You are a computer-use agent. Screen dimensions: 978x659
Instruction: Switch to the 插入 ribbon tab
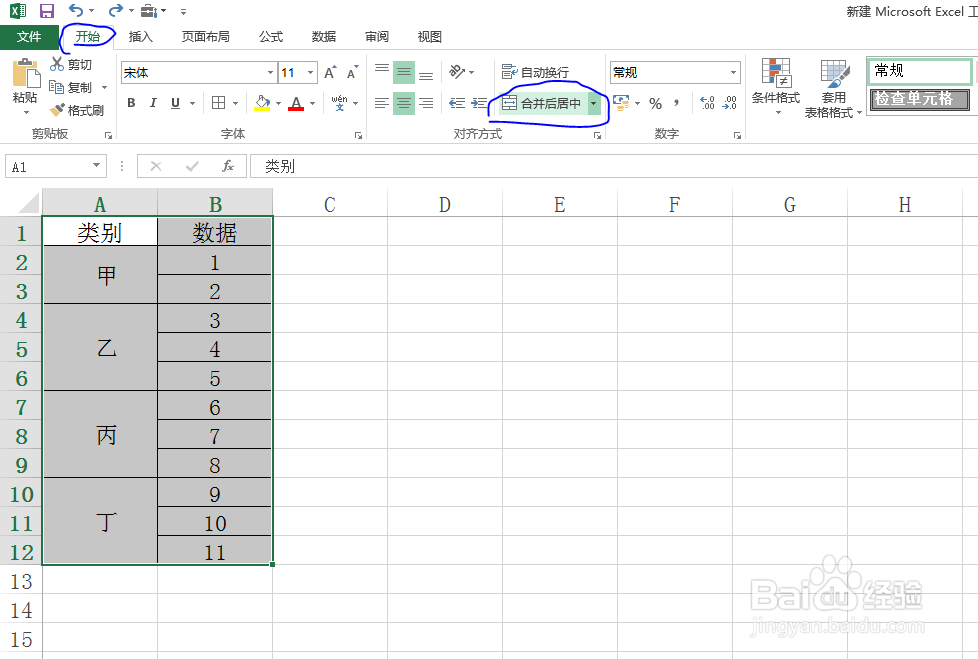tap(138, 36)
